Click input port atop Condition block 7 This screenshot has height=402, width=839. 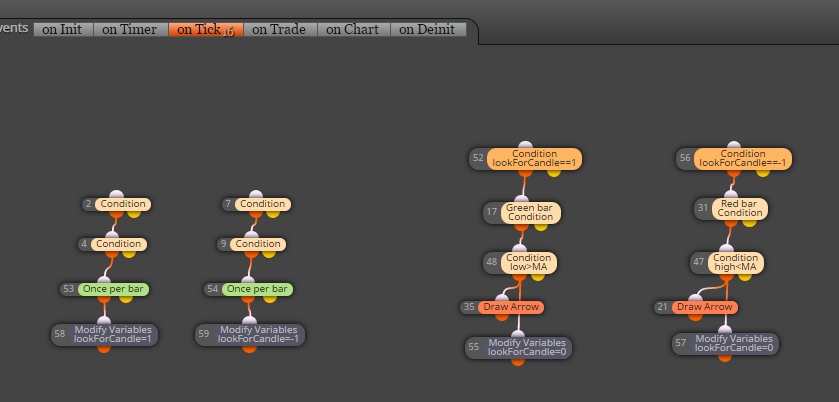(x=256, y=195)
